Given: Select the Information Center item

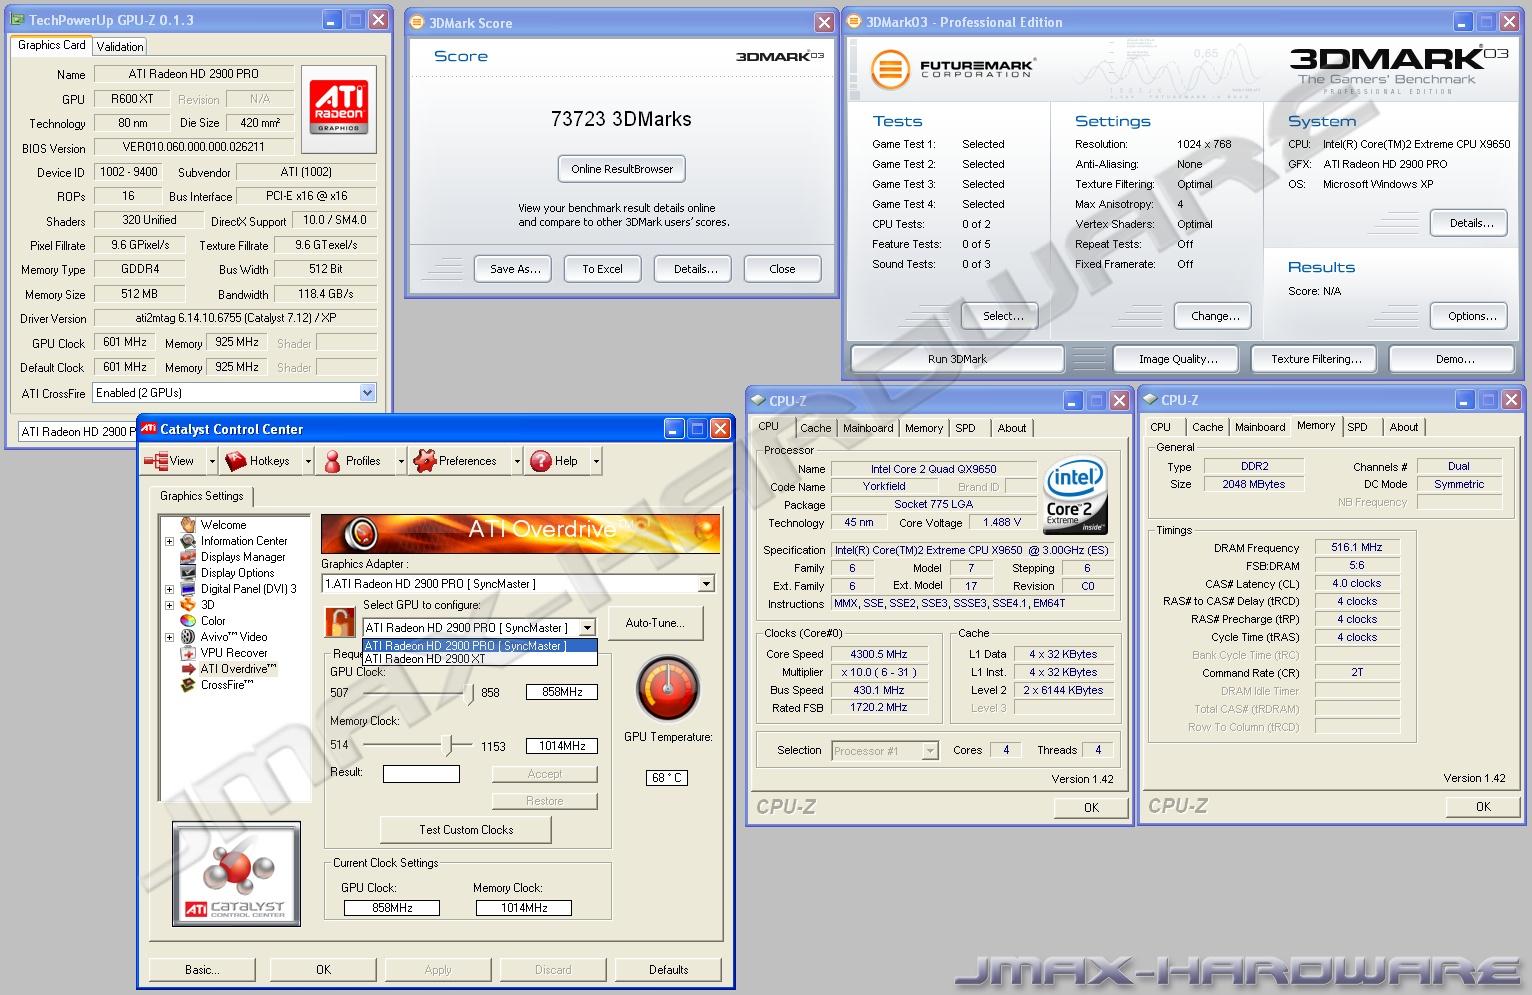Looking at the screenshot, I should pos(243,541).
